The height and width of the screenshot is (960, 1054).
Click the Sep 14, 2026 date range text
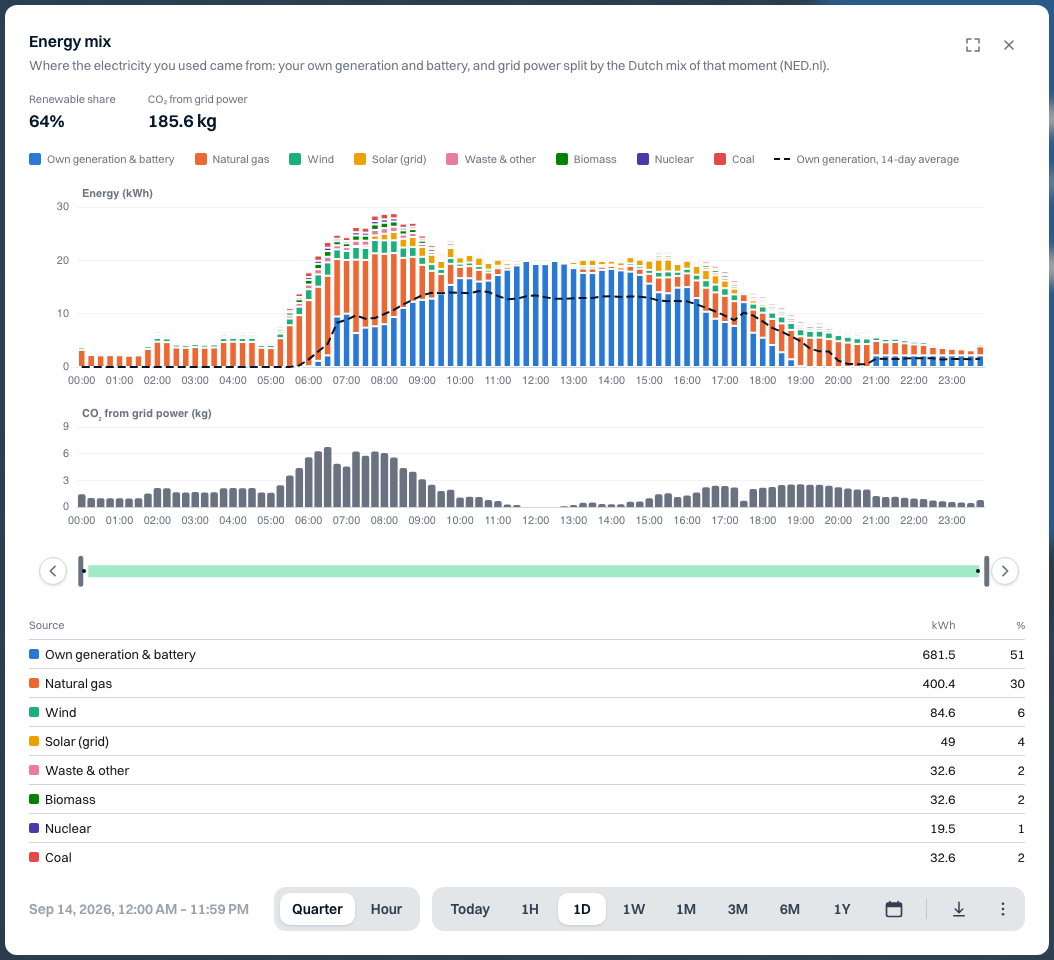[138, 910]
